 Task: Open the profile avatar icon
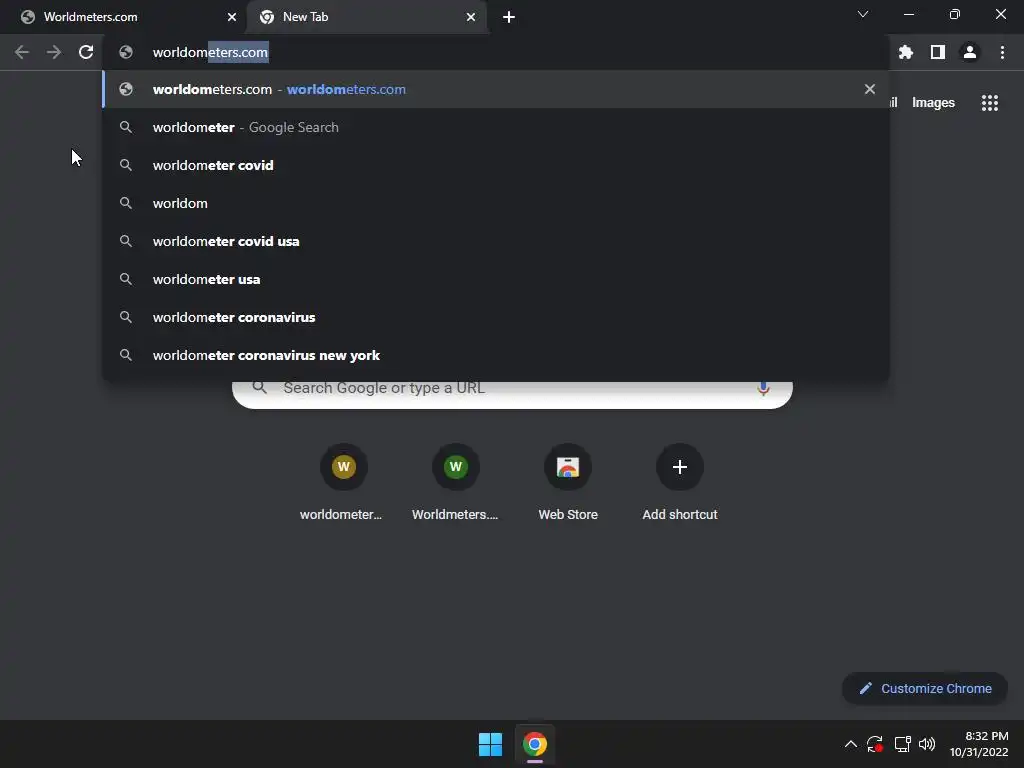coord(970,52)
